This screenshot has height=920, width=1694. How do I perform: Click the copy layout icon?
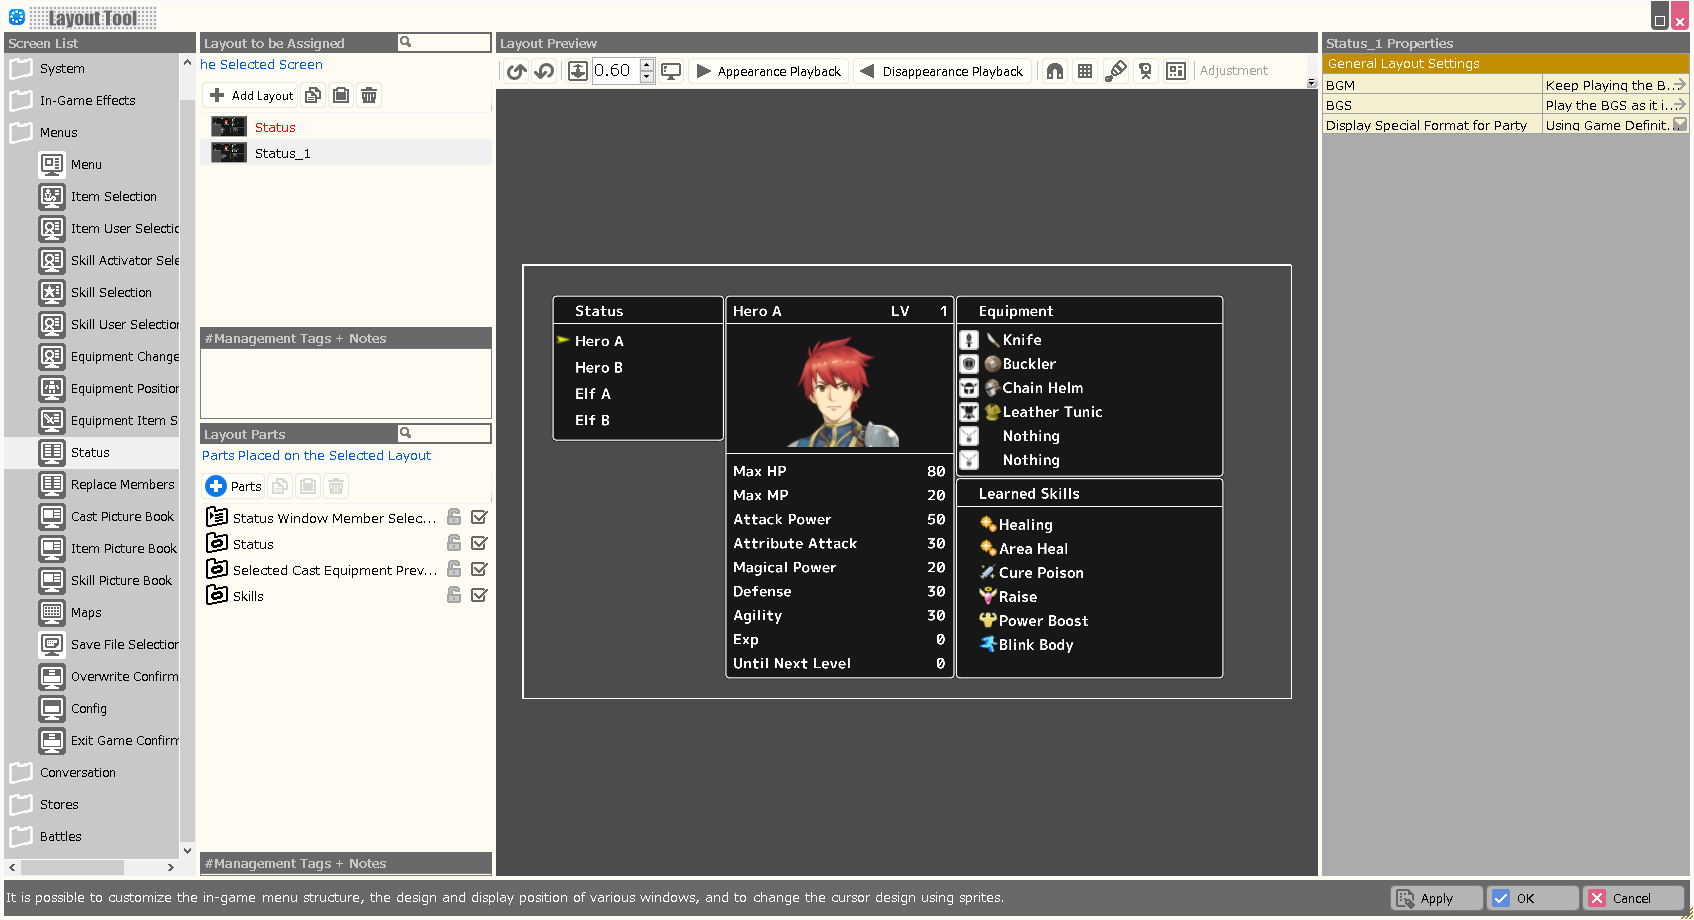[313, 95]
